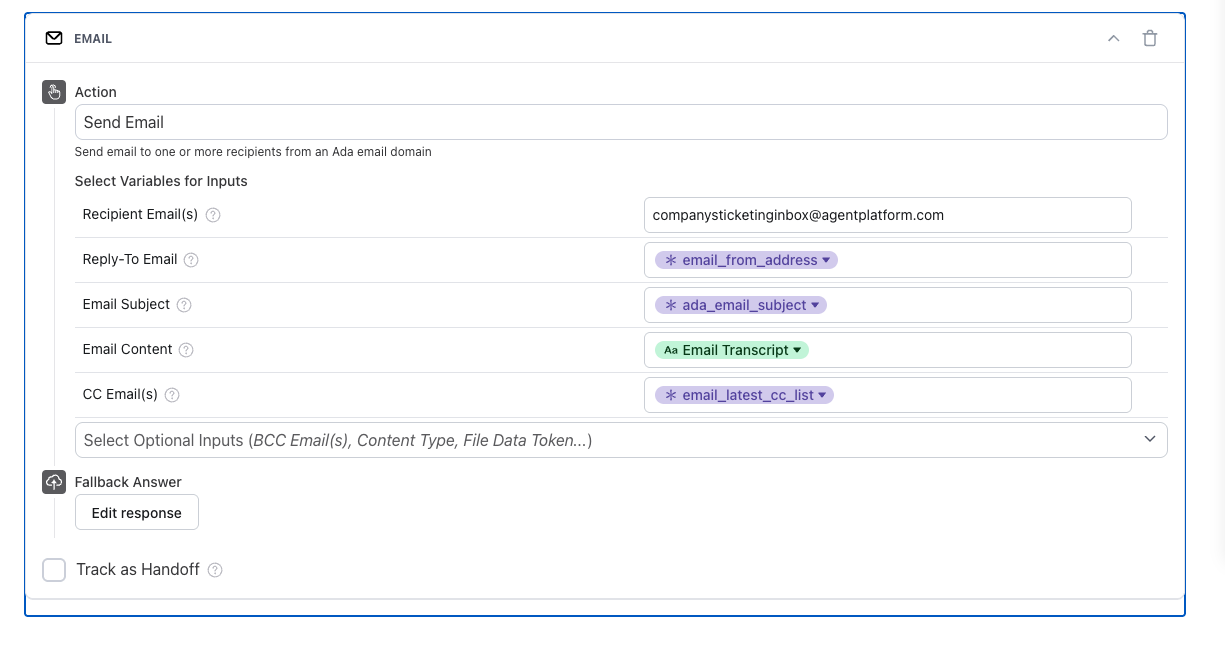The image size is (1225, 650).
Task: Open help tooltip for CC Email(s)
Action: pyautogui.click(x=172, y=395)
